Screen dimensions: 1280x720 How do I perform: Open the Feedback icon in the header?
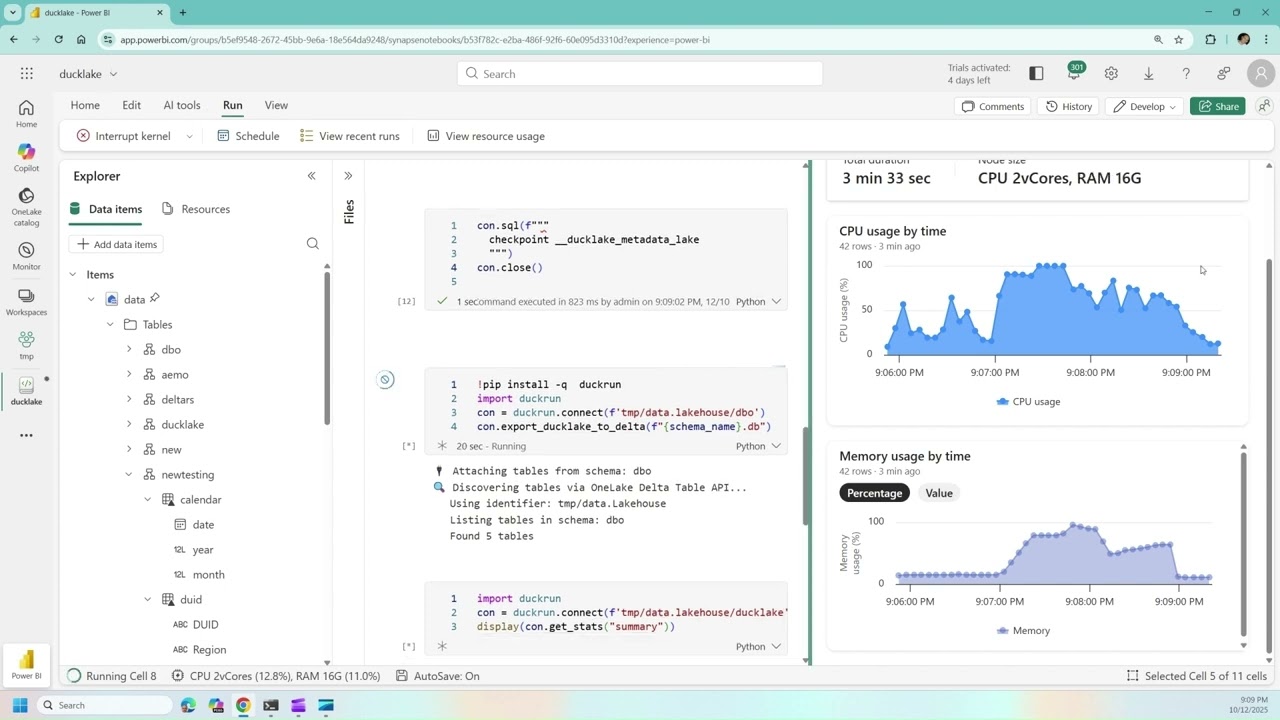point(1223,73)
